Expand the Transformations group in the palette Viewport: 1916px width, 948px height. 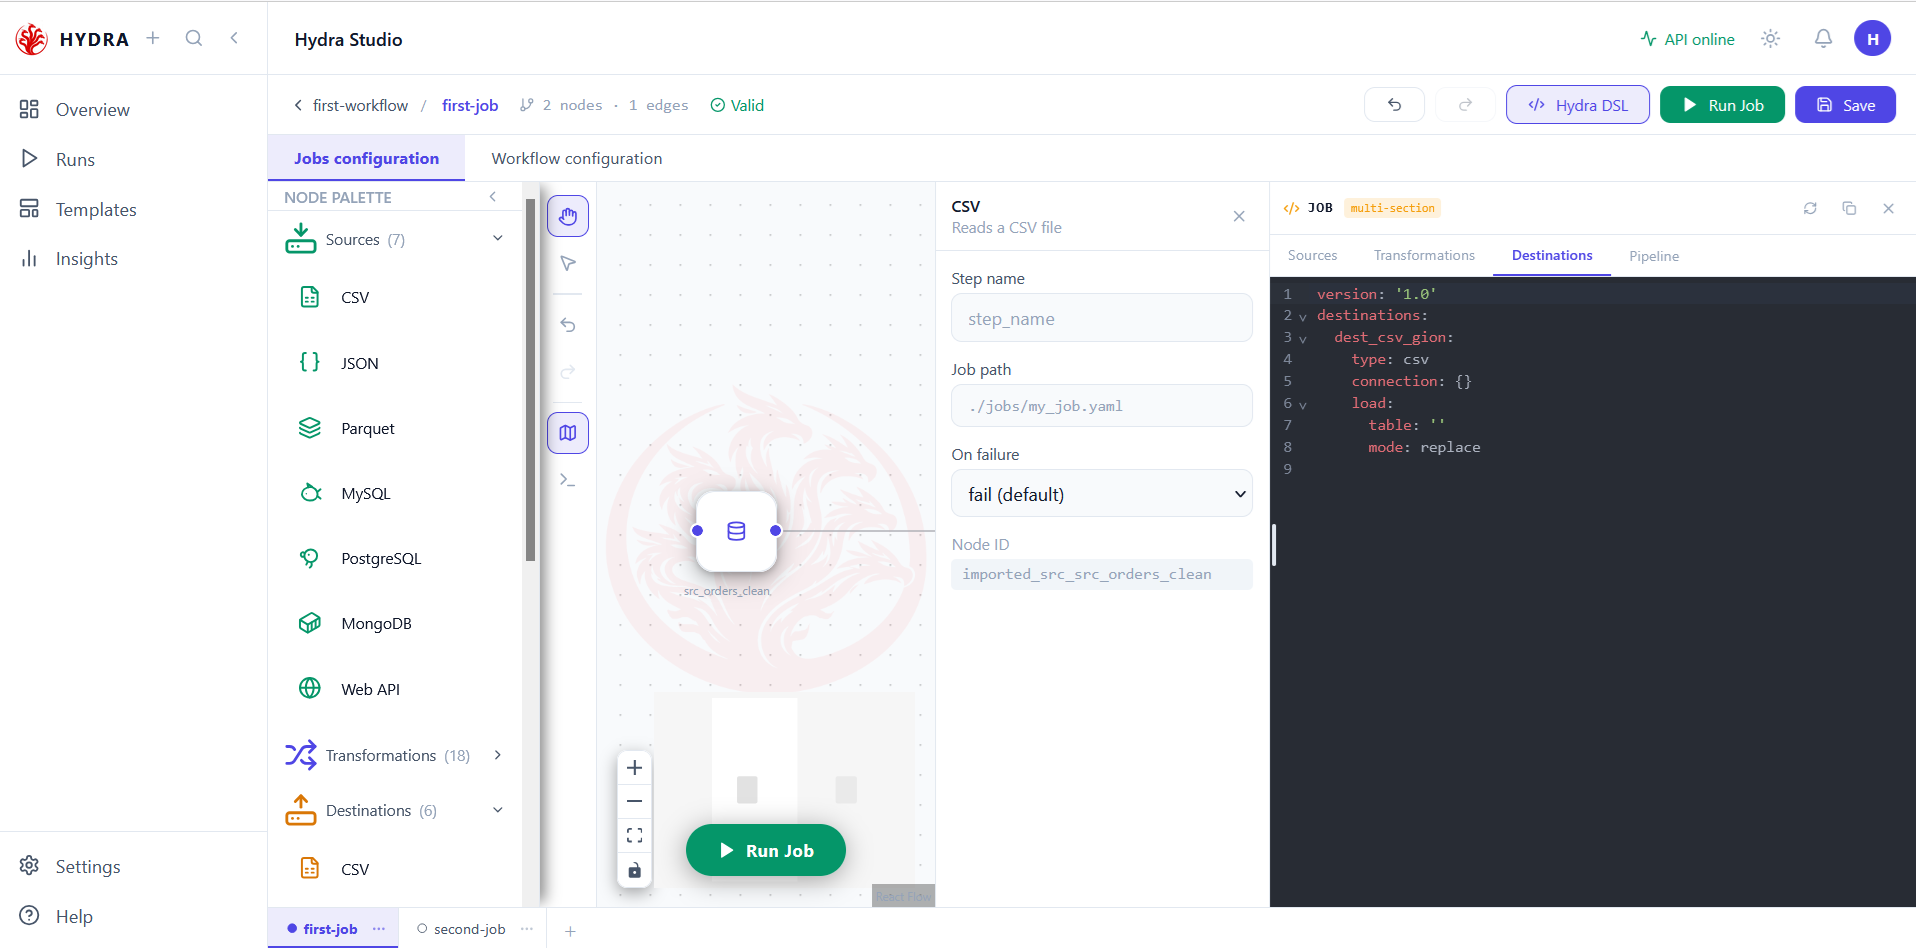[498, 755]
